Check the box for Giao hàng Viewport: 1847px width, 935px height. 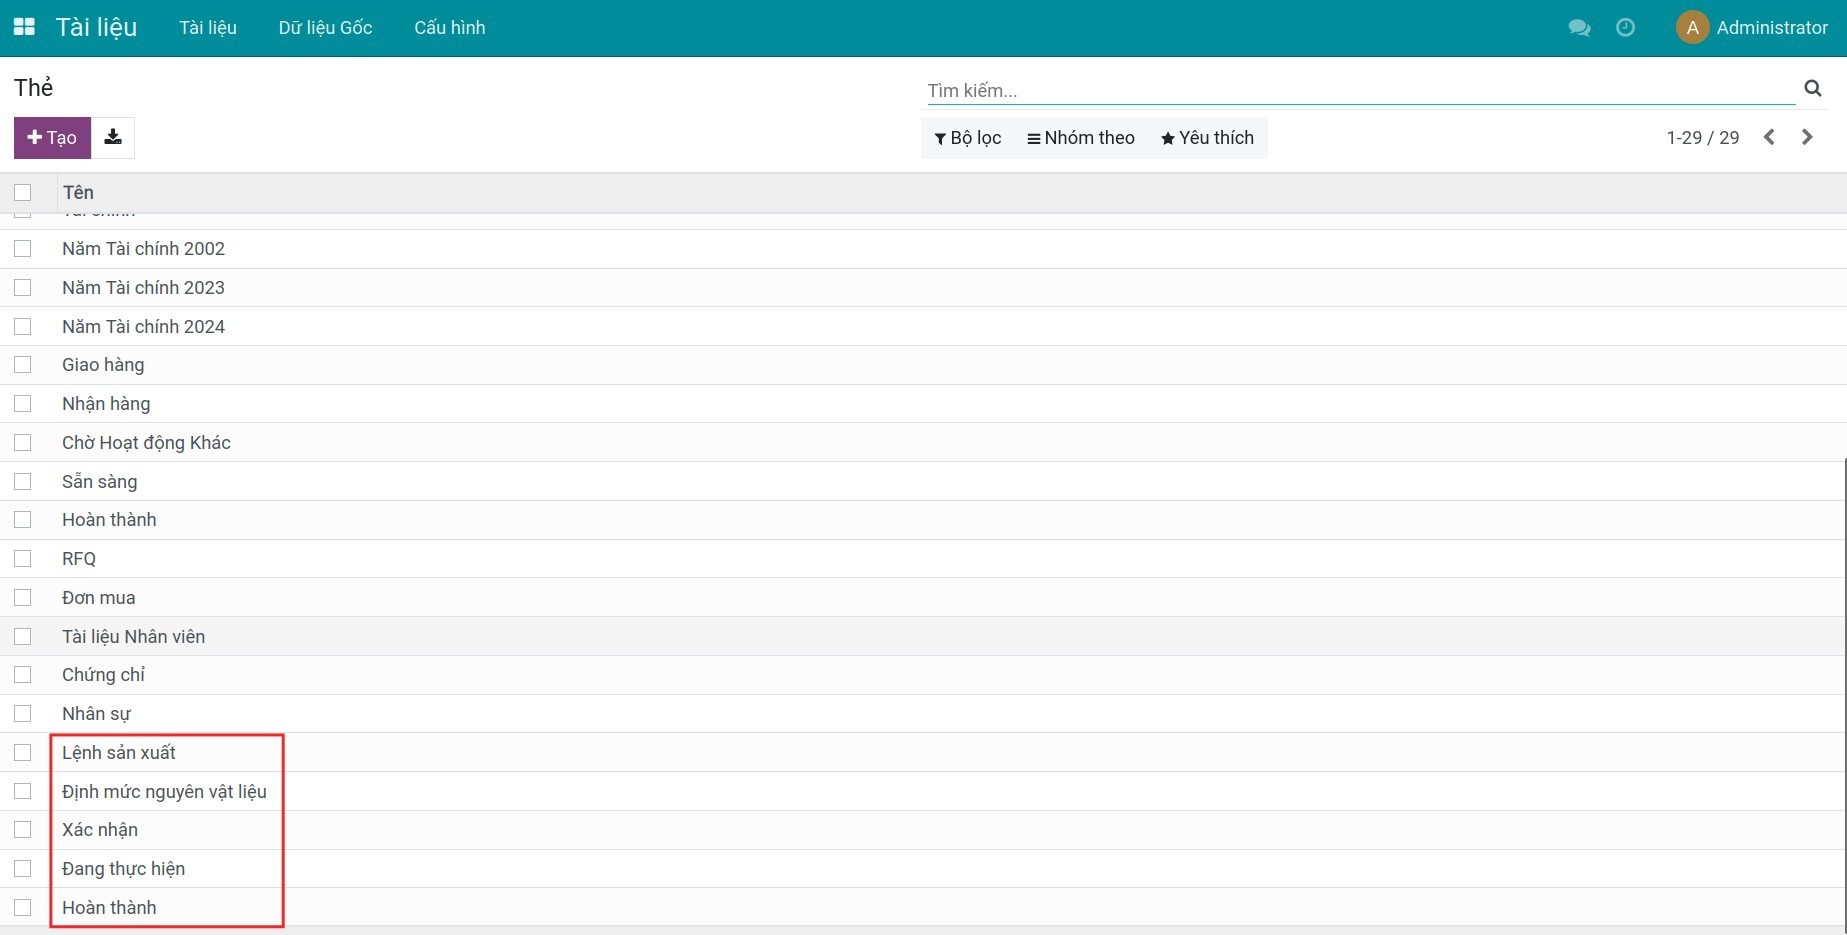click(x=23, y=365)
